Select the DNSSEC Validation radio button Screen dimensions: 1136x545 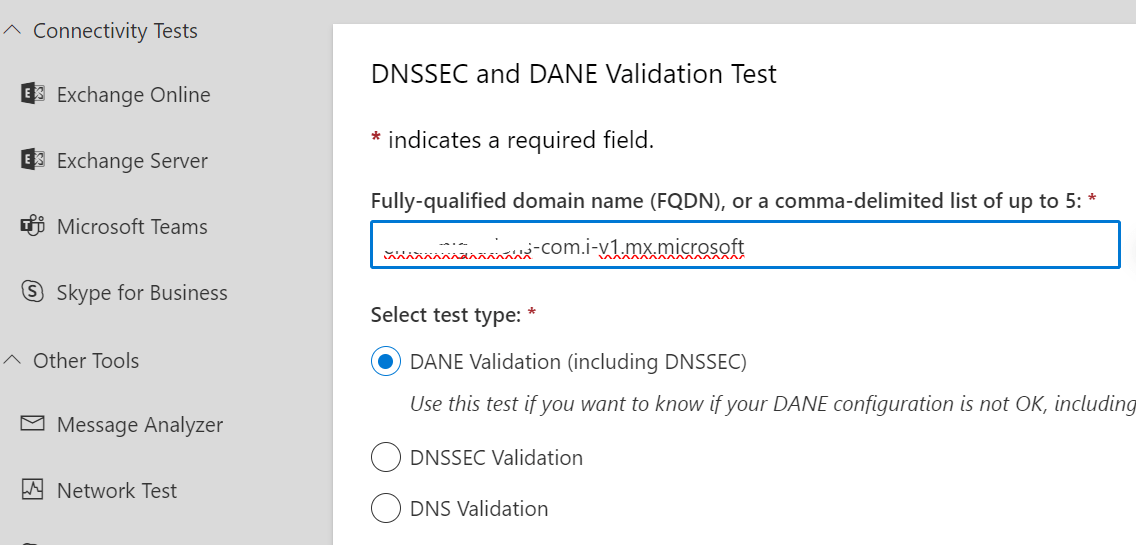[x=385, y=457]
